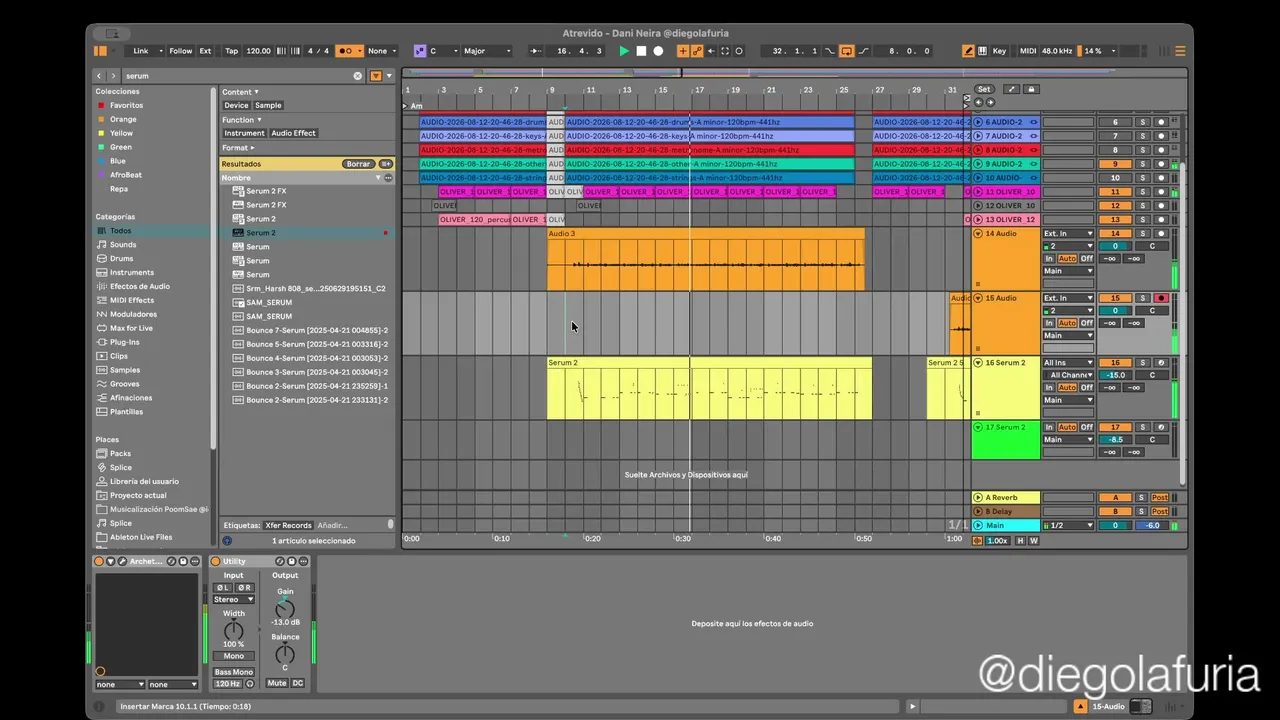Toggle Punch-In switch

click(831, 51)
